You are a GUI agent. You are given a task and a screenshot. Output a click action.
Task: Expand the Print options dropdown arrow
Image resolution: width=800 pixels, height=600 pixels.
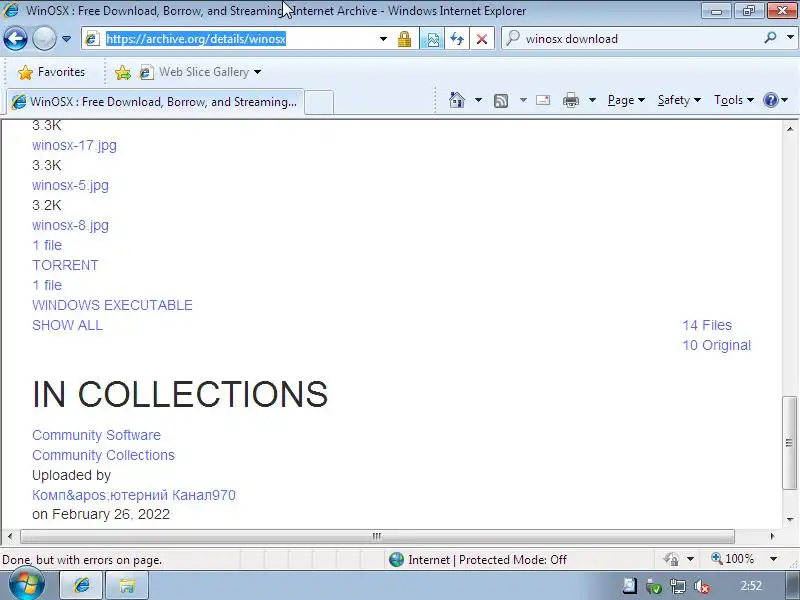[x=592, y=100]
